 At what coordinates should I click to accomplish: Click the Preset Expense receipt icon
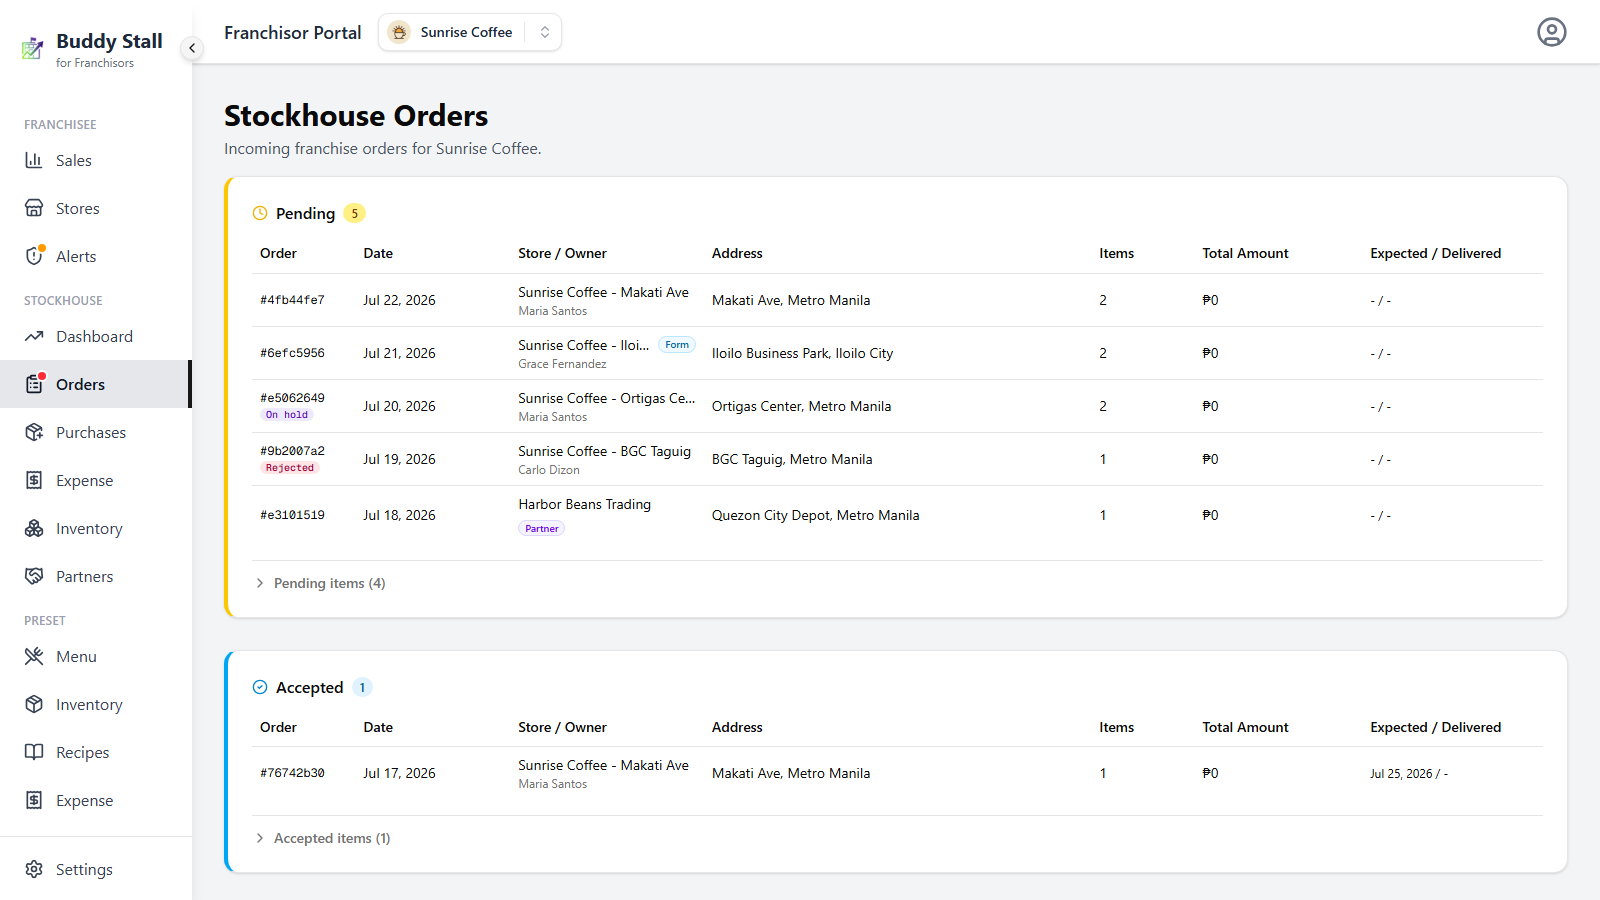34,800
